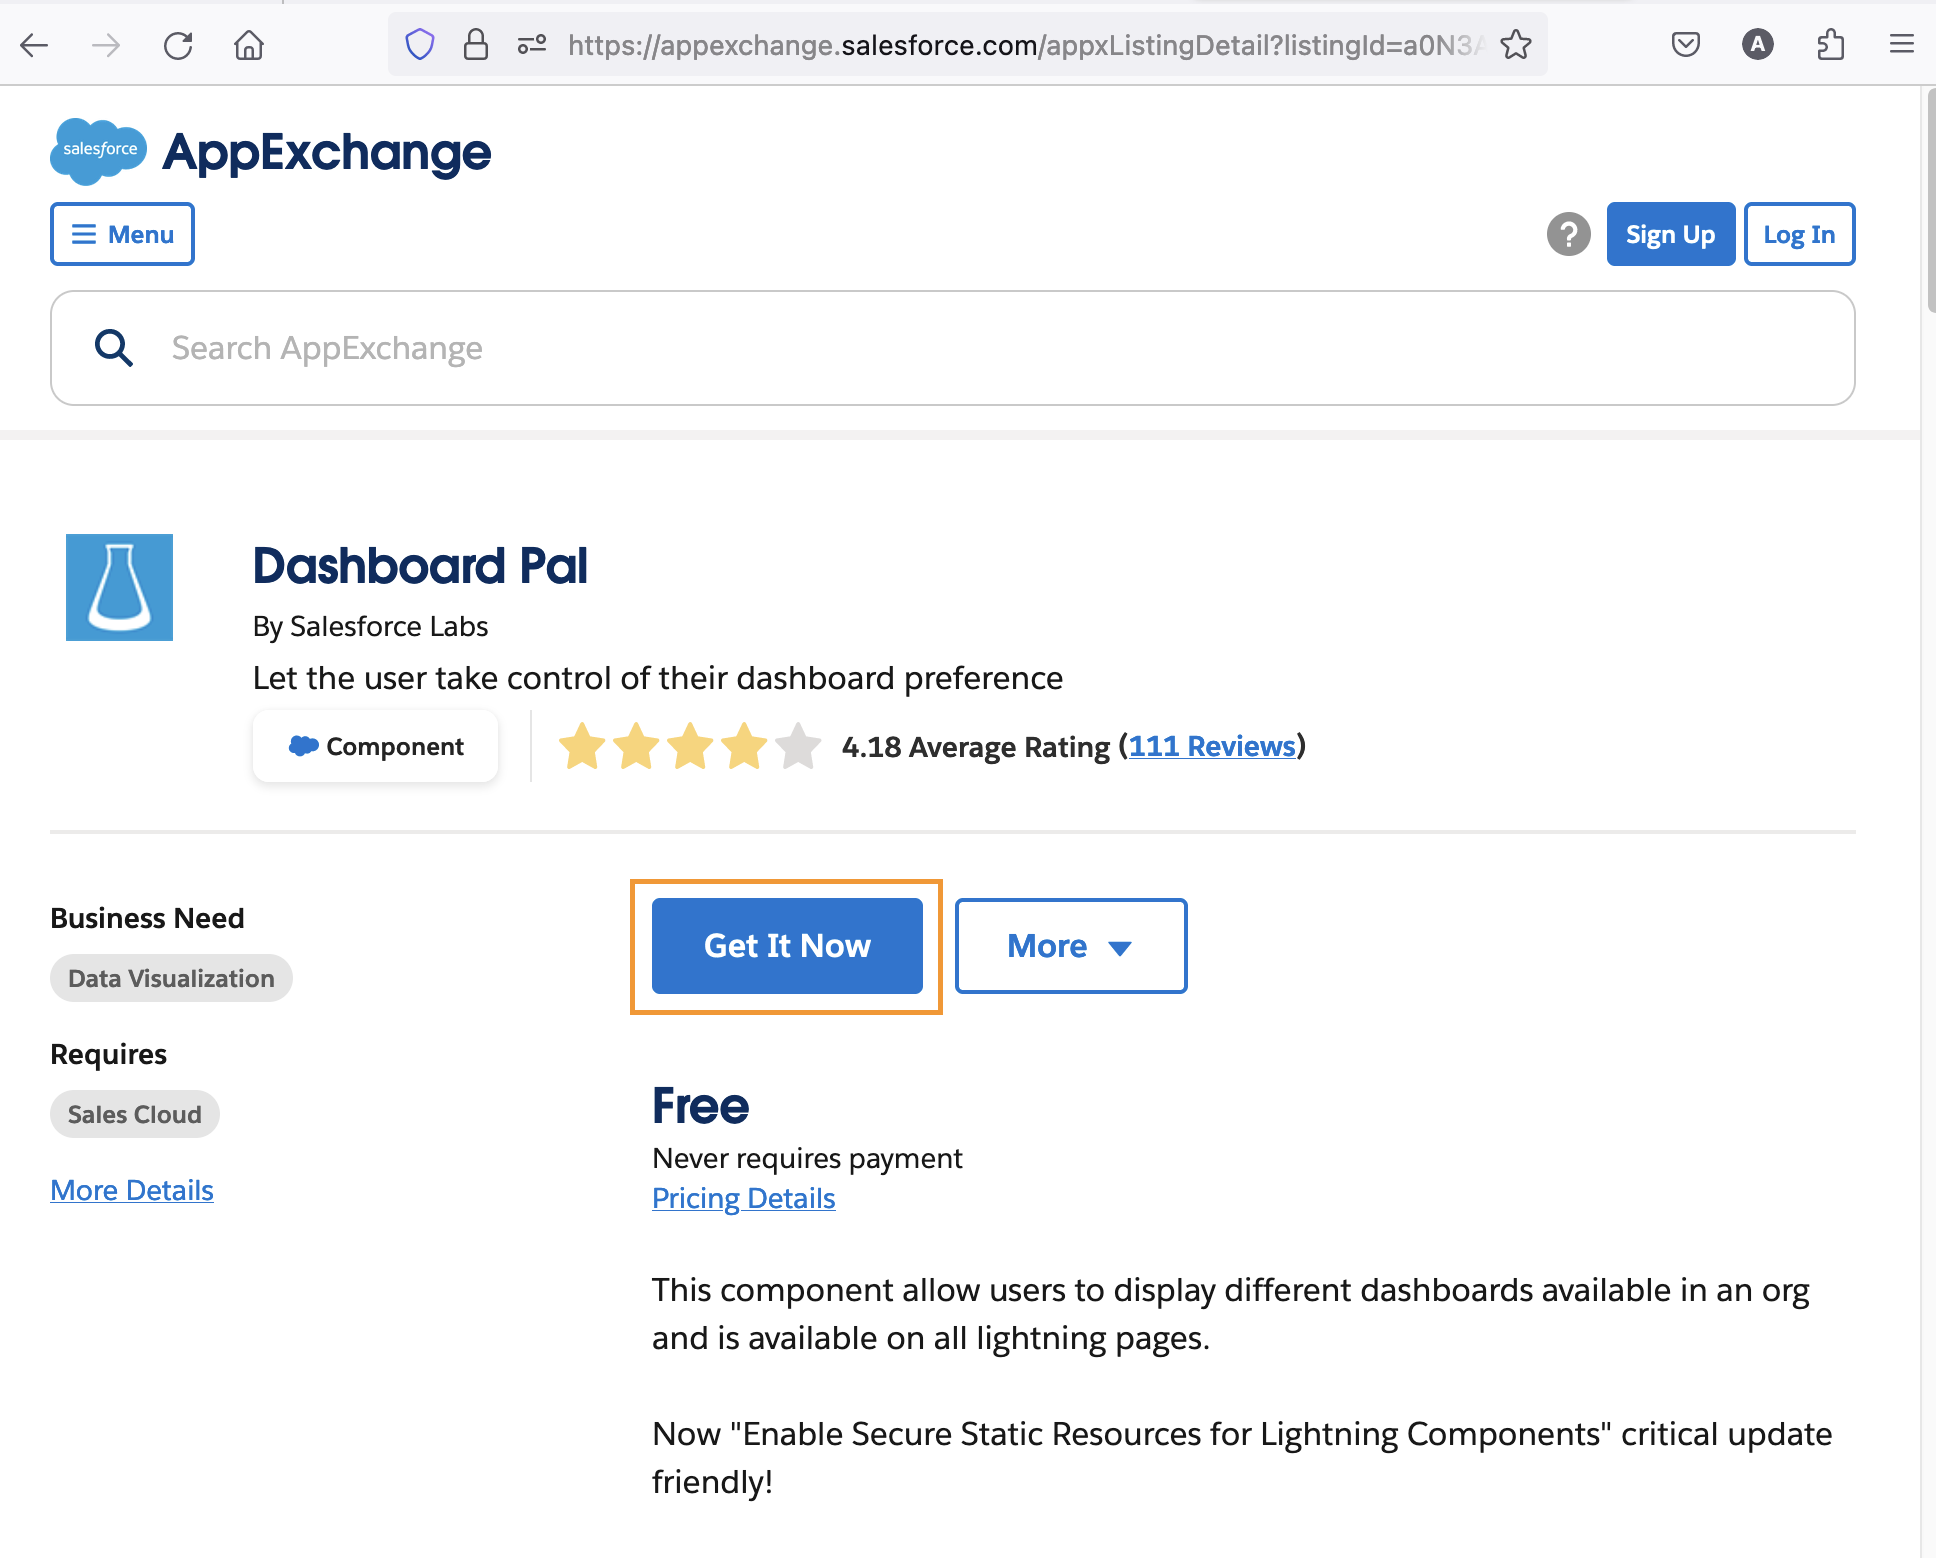Click the search magnifier icon
Viewport: 1936px width, 1558px height.
114,348
